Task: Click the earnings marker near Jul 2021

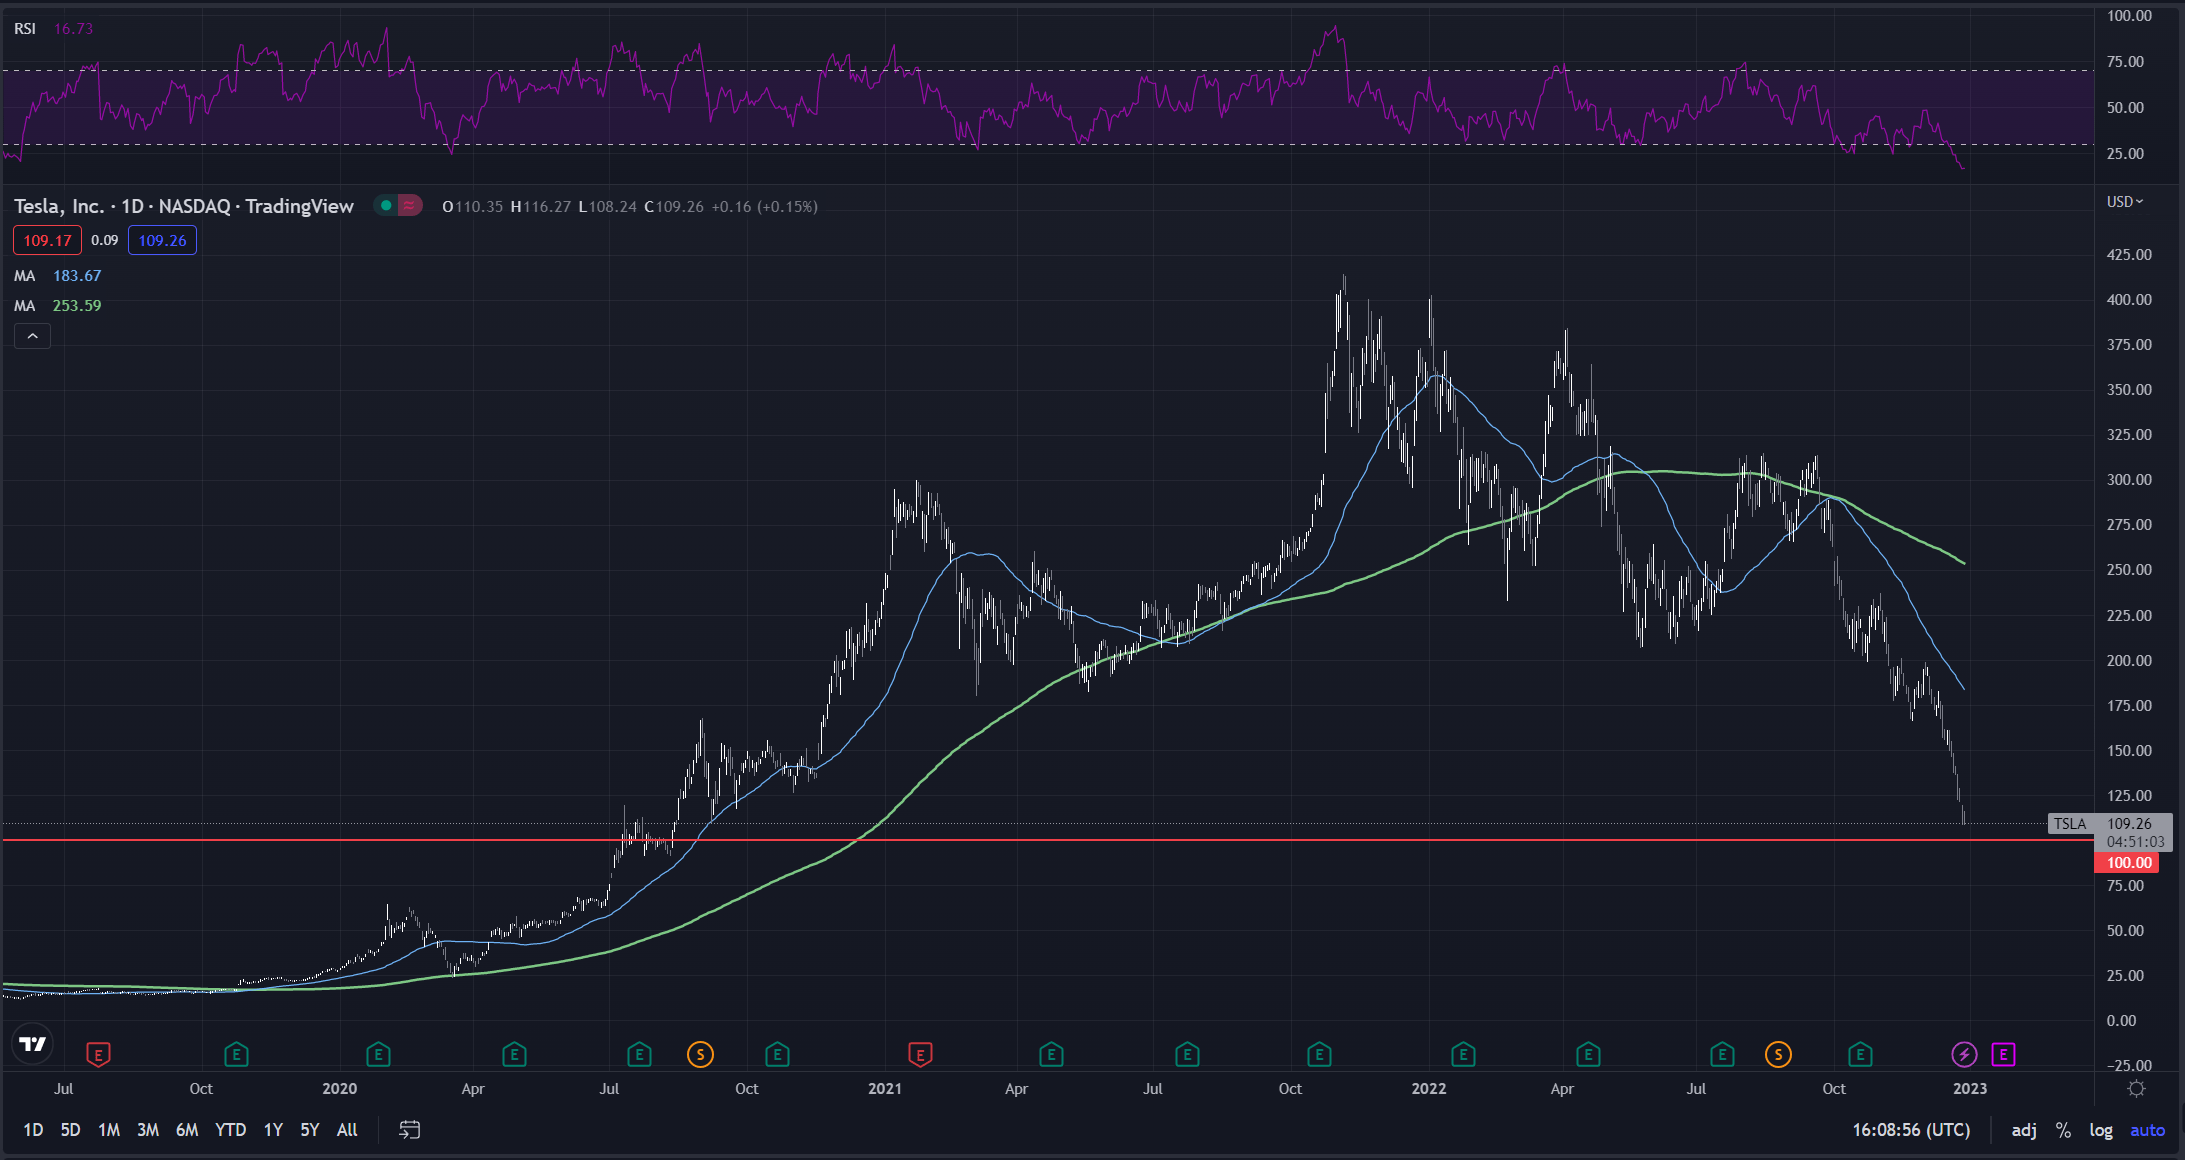Action: [x=1187, y=1054]
